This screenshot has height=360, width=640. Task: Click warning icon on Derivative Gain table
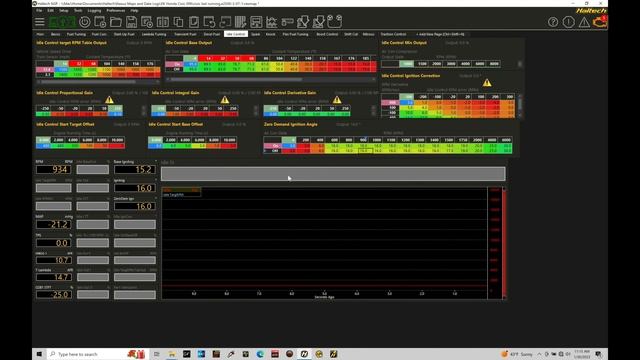[x=337, y=100]
